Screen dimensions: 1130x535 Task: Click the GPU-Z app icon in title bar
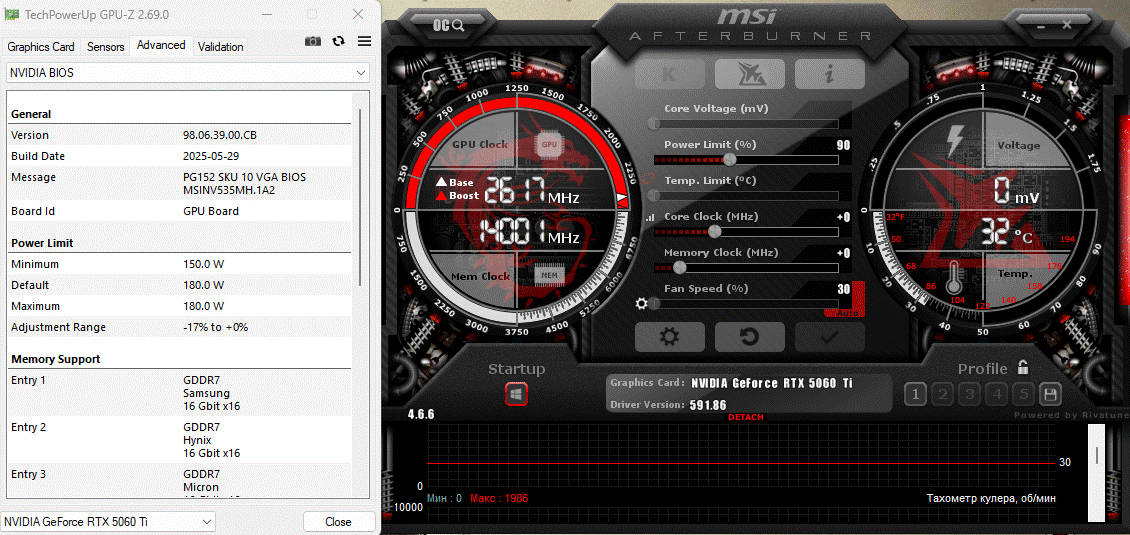12,14
